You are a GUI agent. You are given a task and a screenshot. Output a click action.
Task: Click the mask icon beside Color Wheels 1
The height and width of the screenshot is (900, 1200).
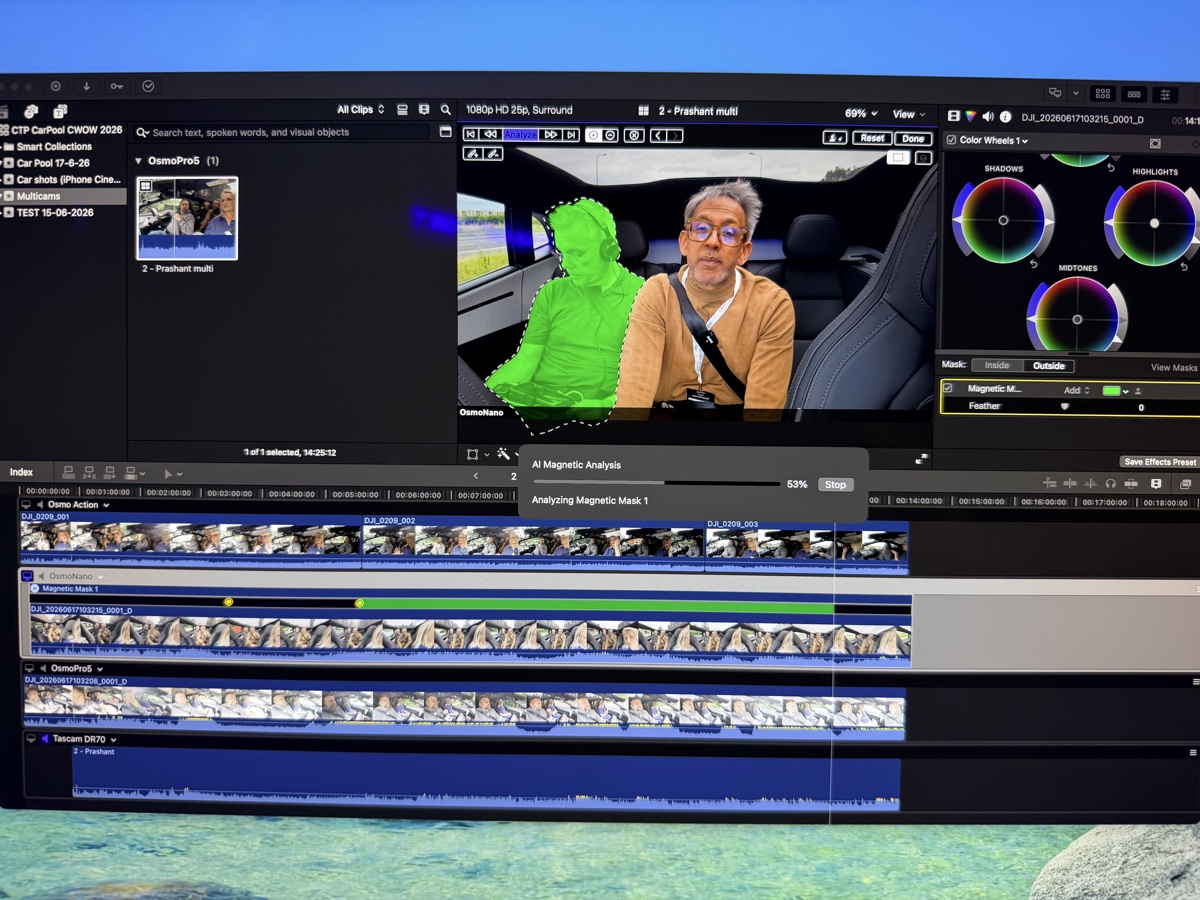(x=1155, y=143)
